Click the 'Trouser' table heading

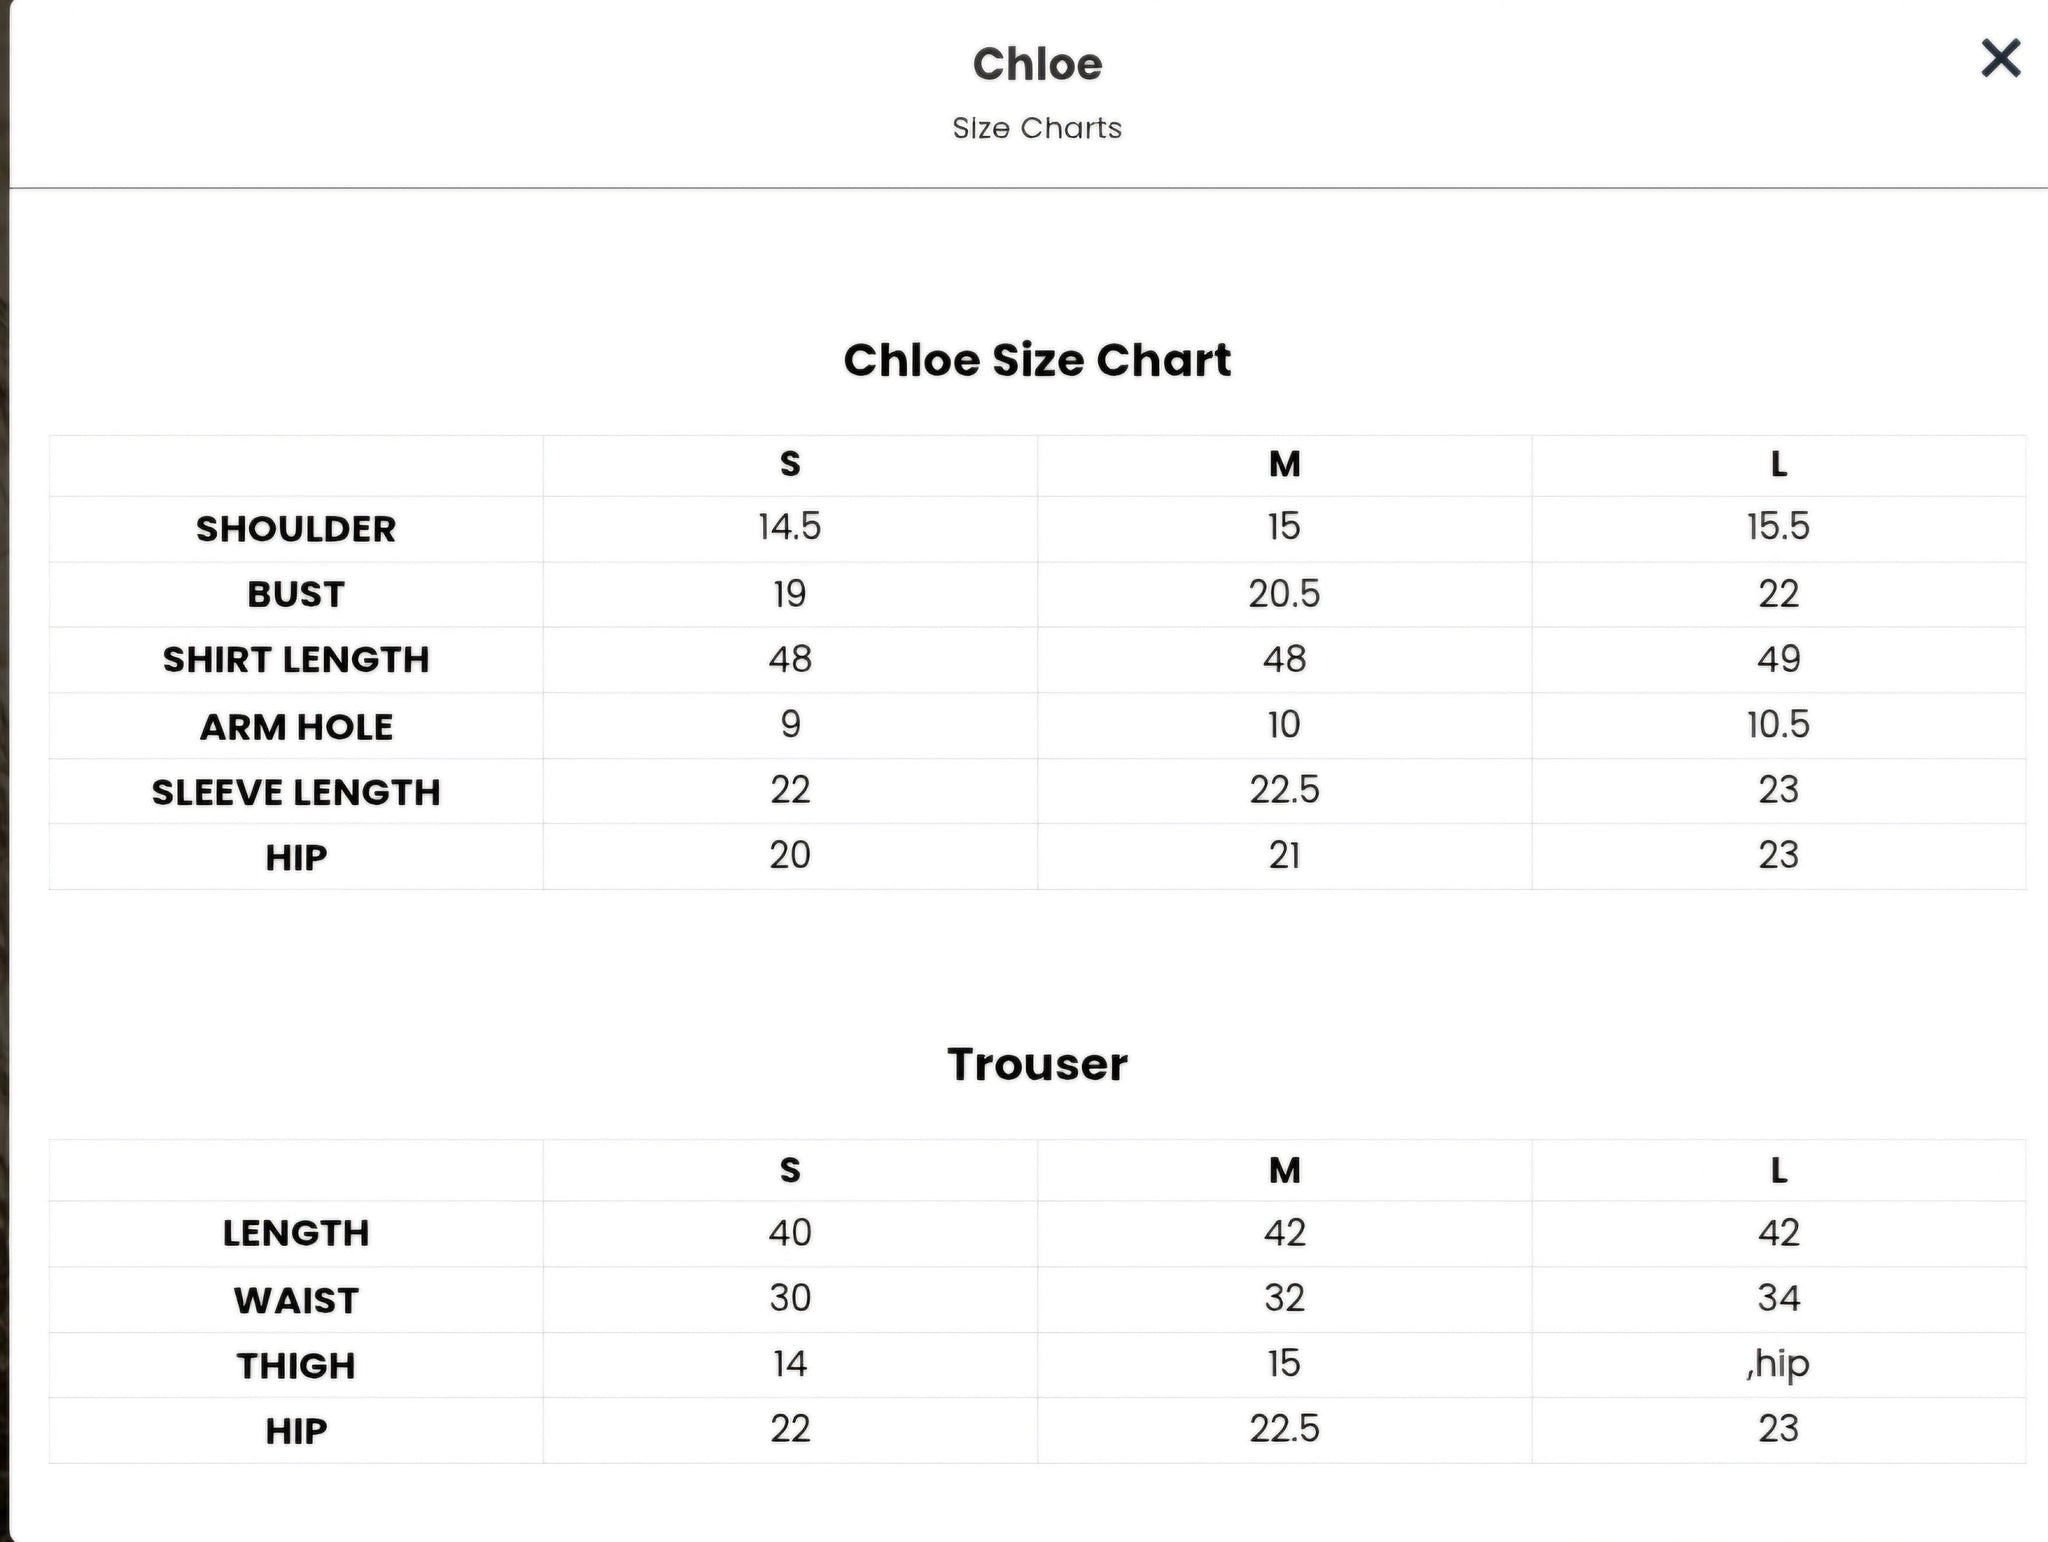(x=1037, y=1064)
